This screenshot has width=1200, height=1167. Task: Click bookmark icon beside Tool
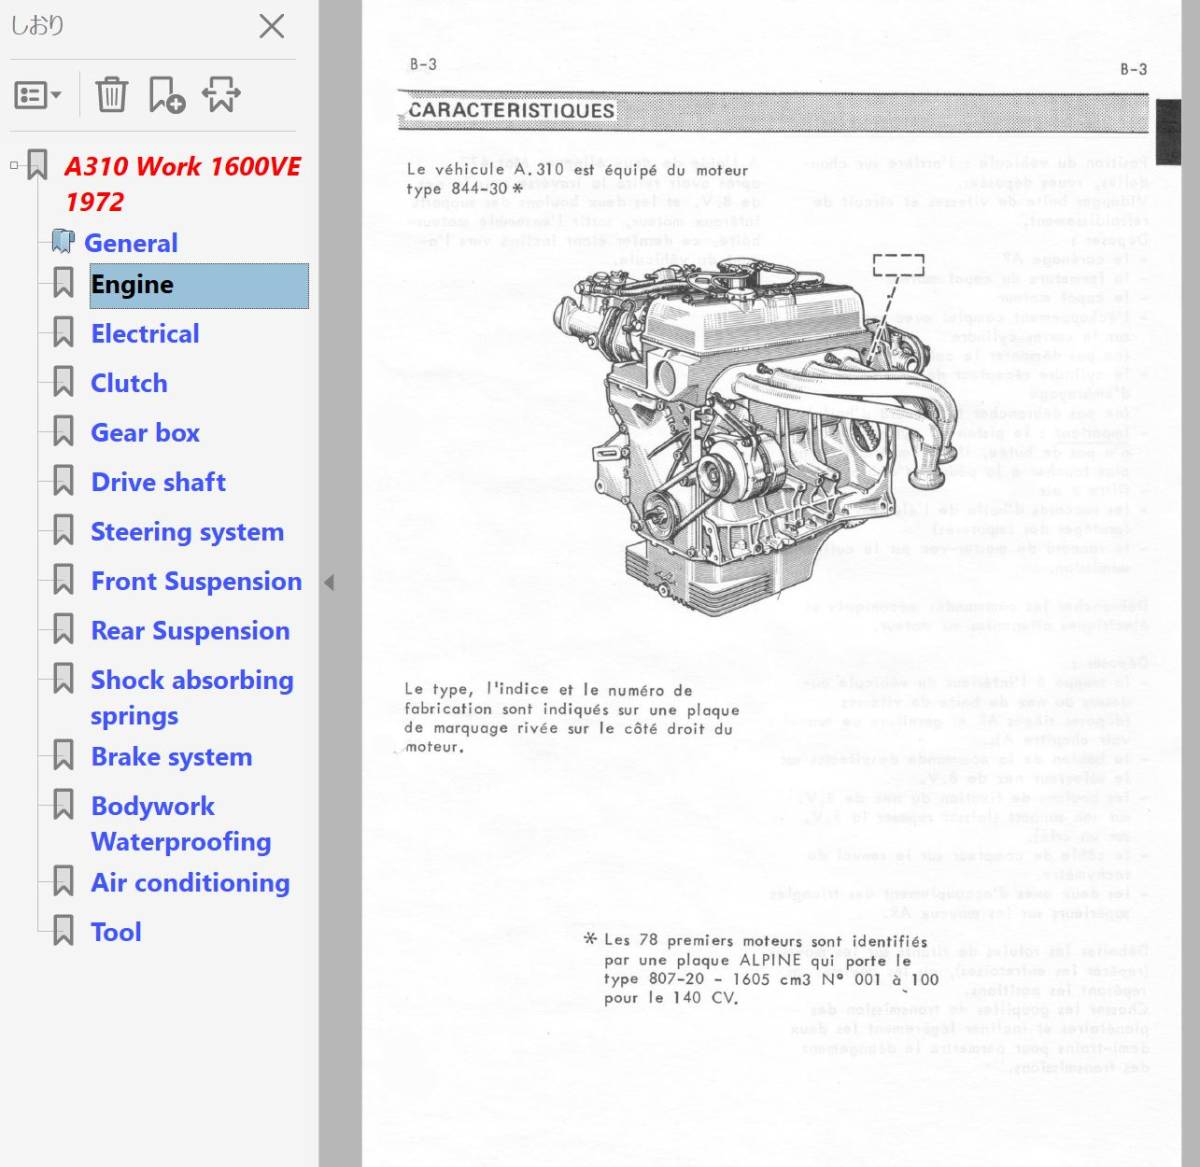pyautogui.click(x=63, y=931)
